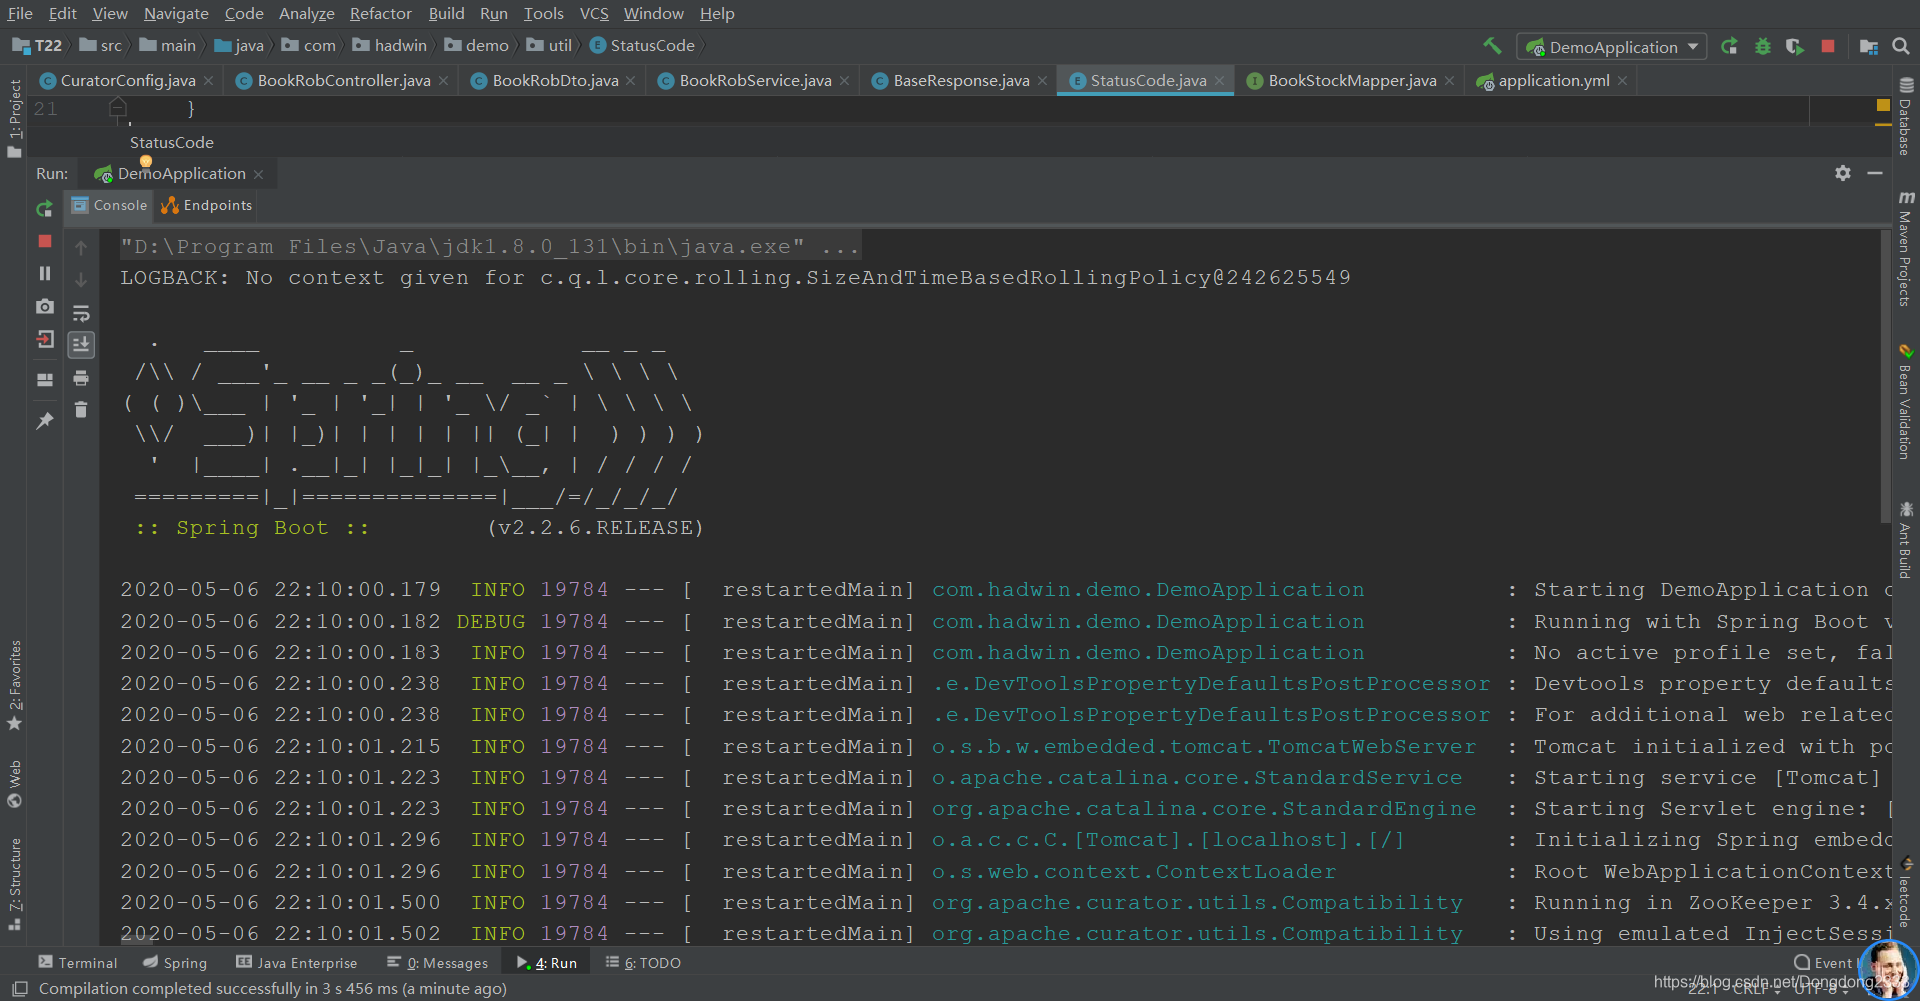Open Messages tool window
This screenshot has height=1001, width=1920.
pyautogui.click(x=437, y=963)
